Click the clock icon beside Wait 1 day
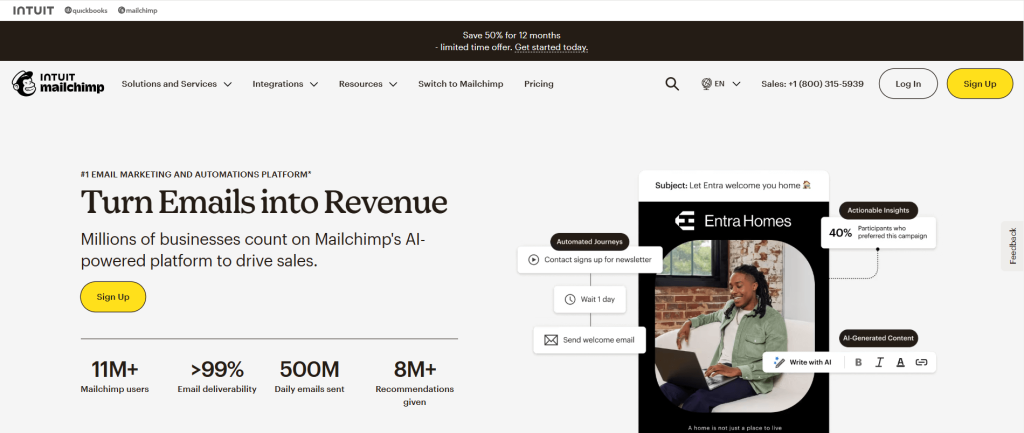1024x433 pixels. click(x=569, y=299)
